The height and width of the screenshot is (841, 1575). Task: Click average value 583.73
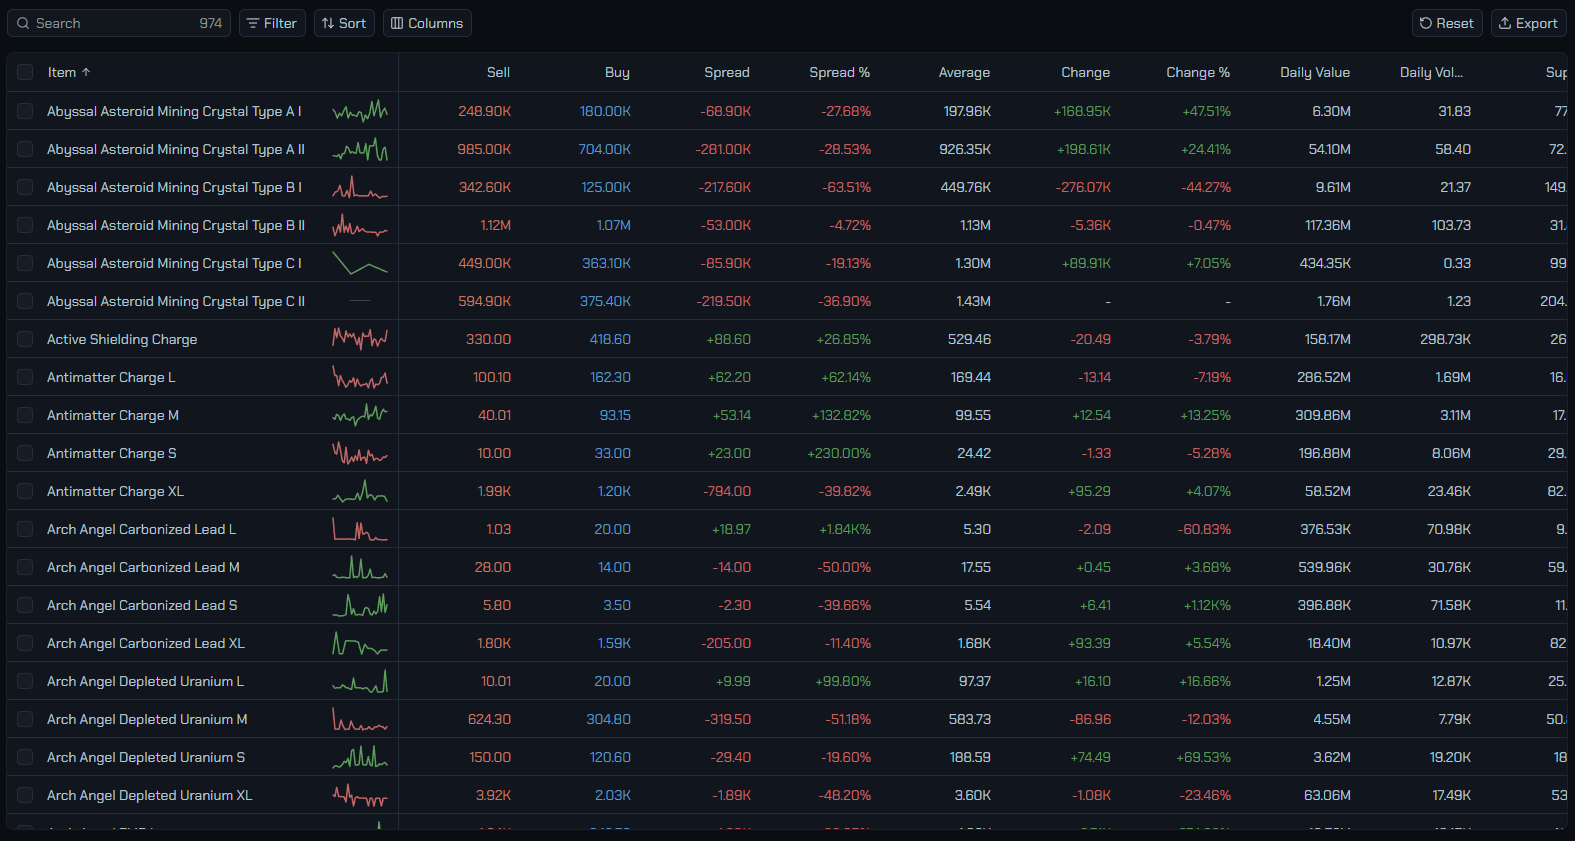(970, 719)
